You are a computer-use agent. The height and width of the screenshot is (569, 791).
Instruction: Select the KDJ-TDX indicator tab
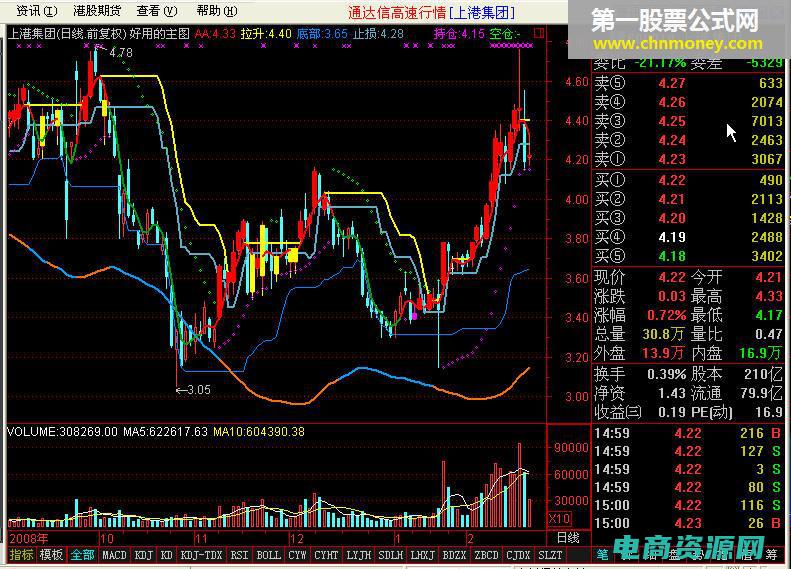pyautogui.click(x=201, y=555)
